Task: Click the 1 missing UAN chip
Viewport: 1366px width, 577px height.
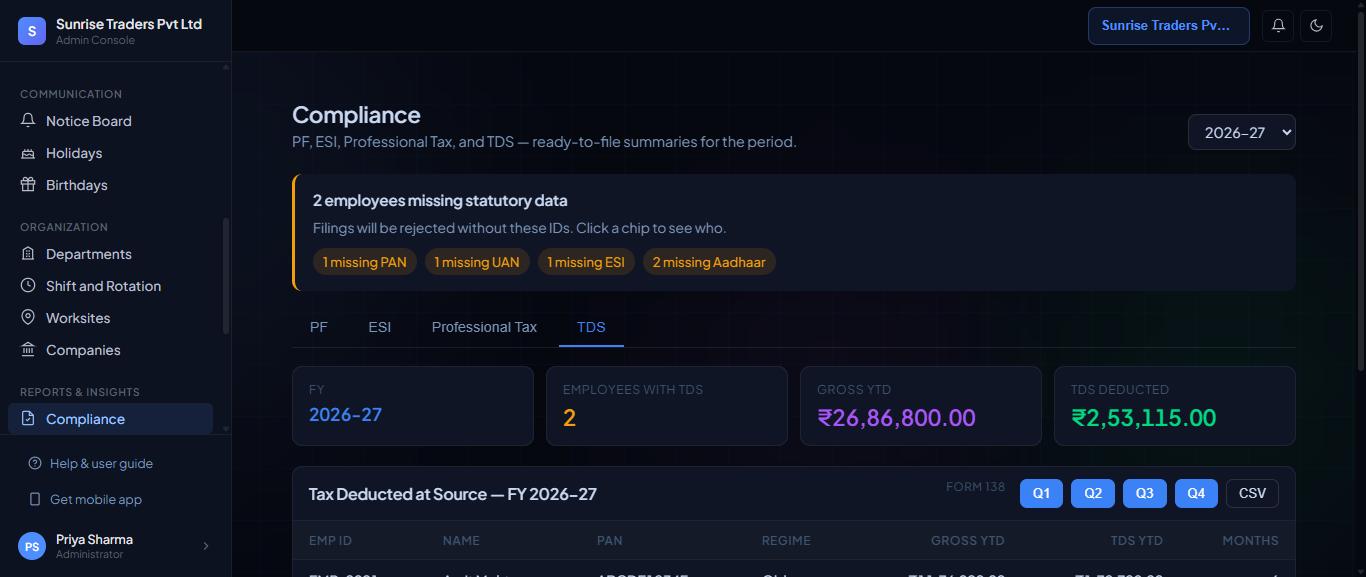Action: [x=477, y=262]
